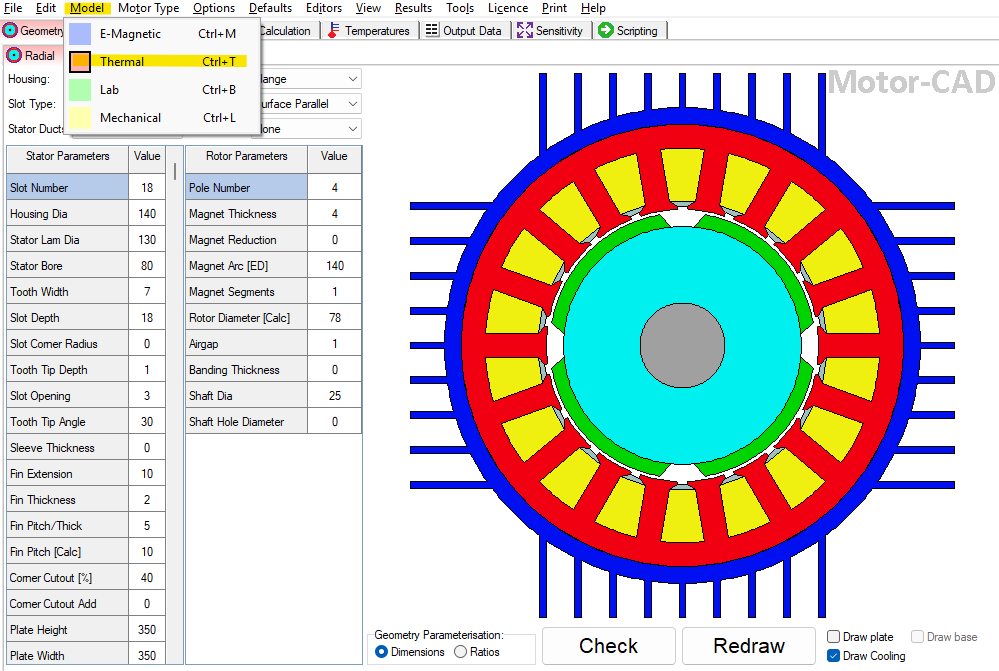Expand the Stator Ducts dropdown showing None
999x671 pixels.
pos(351,129)
